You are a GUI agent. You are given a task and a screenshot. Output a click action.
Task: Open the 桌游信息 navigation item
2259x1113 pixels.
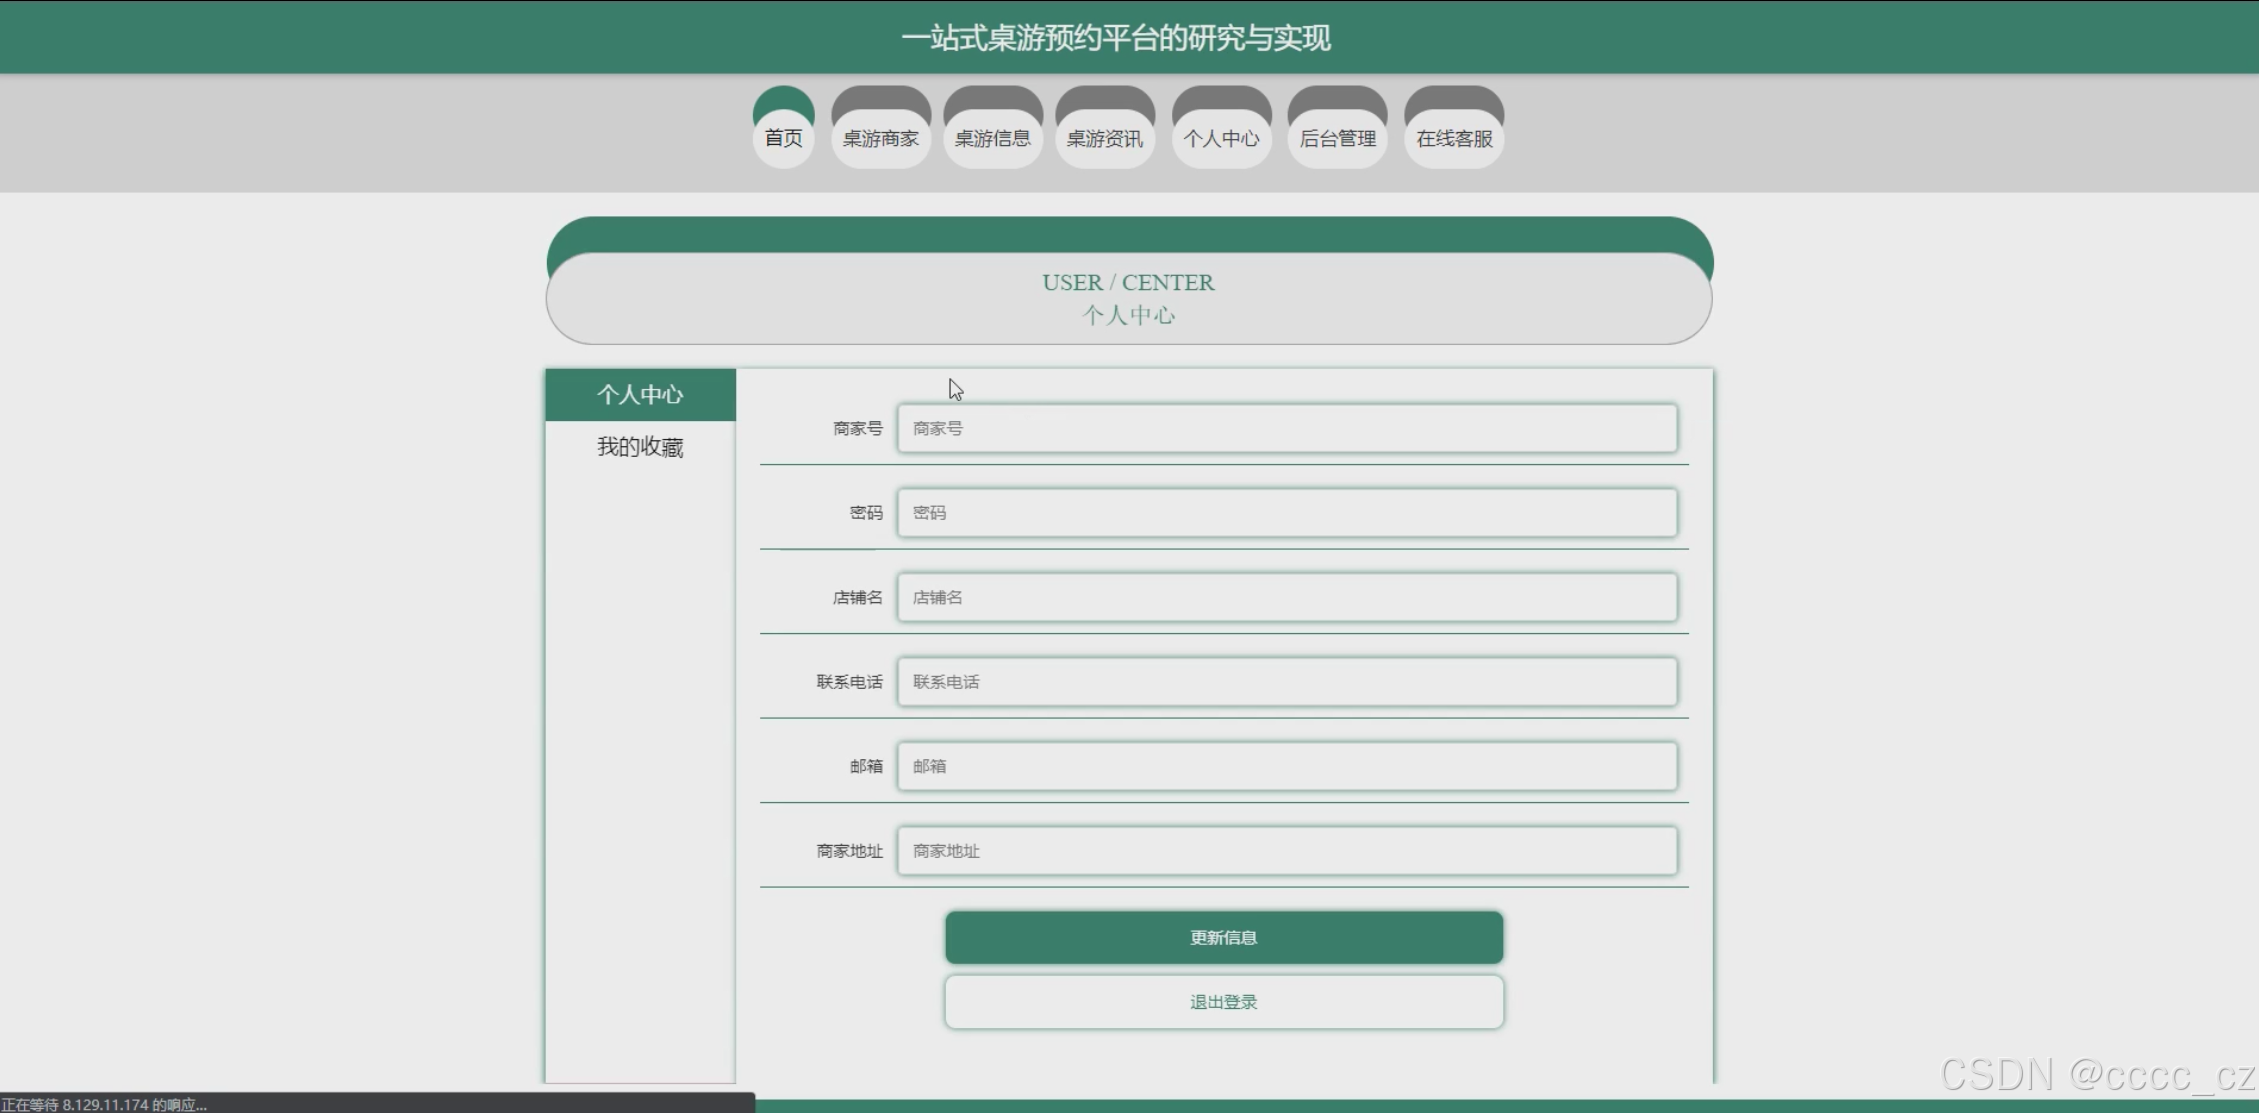tap(992, 138)
